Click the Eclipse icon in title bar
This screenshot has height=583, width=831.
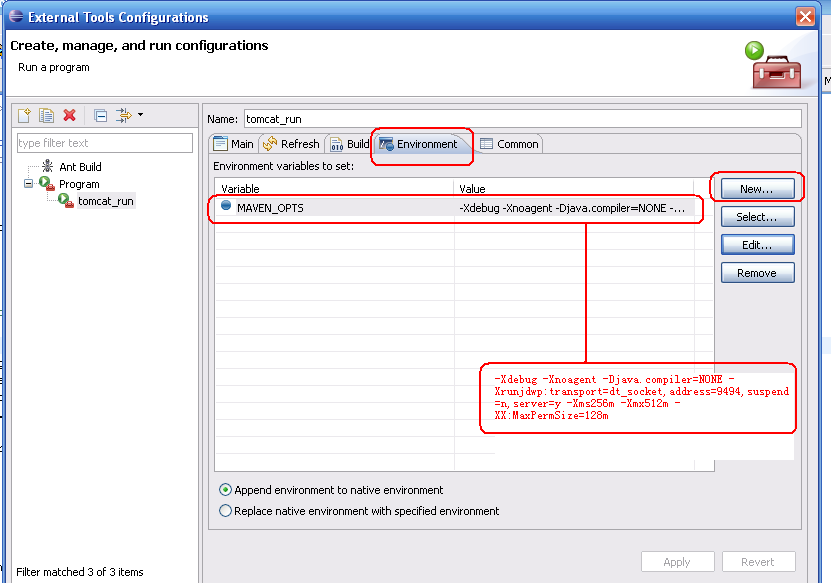click(16, 16)
